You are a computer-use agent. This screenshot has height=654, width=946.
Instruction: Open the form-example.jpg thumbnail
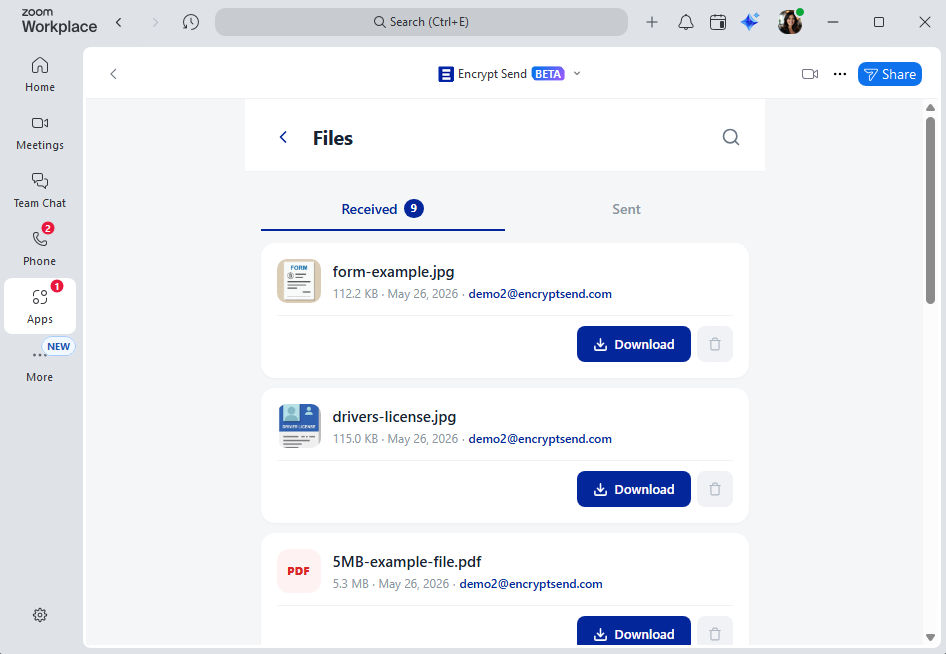[x=299, y=281]
